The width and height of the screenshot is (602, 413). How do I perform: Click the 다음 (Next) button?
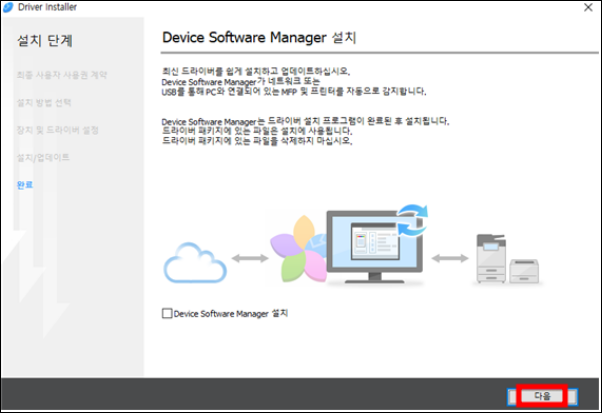coord(542,396)
